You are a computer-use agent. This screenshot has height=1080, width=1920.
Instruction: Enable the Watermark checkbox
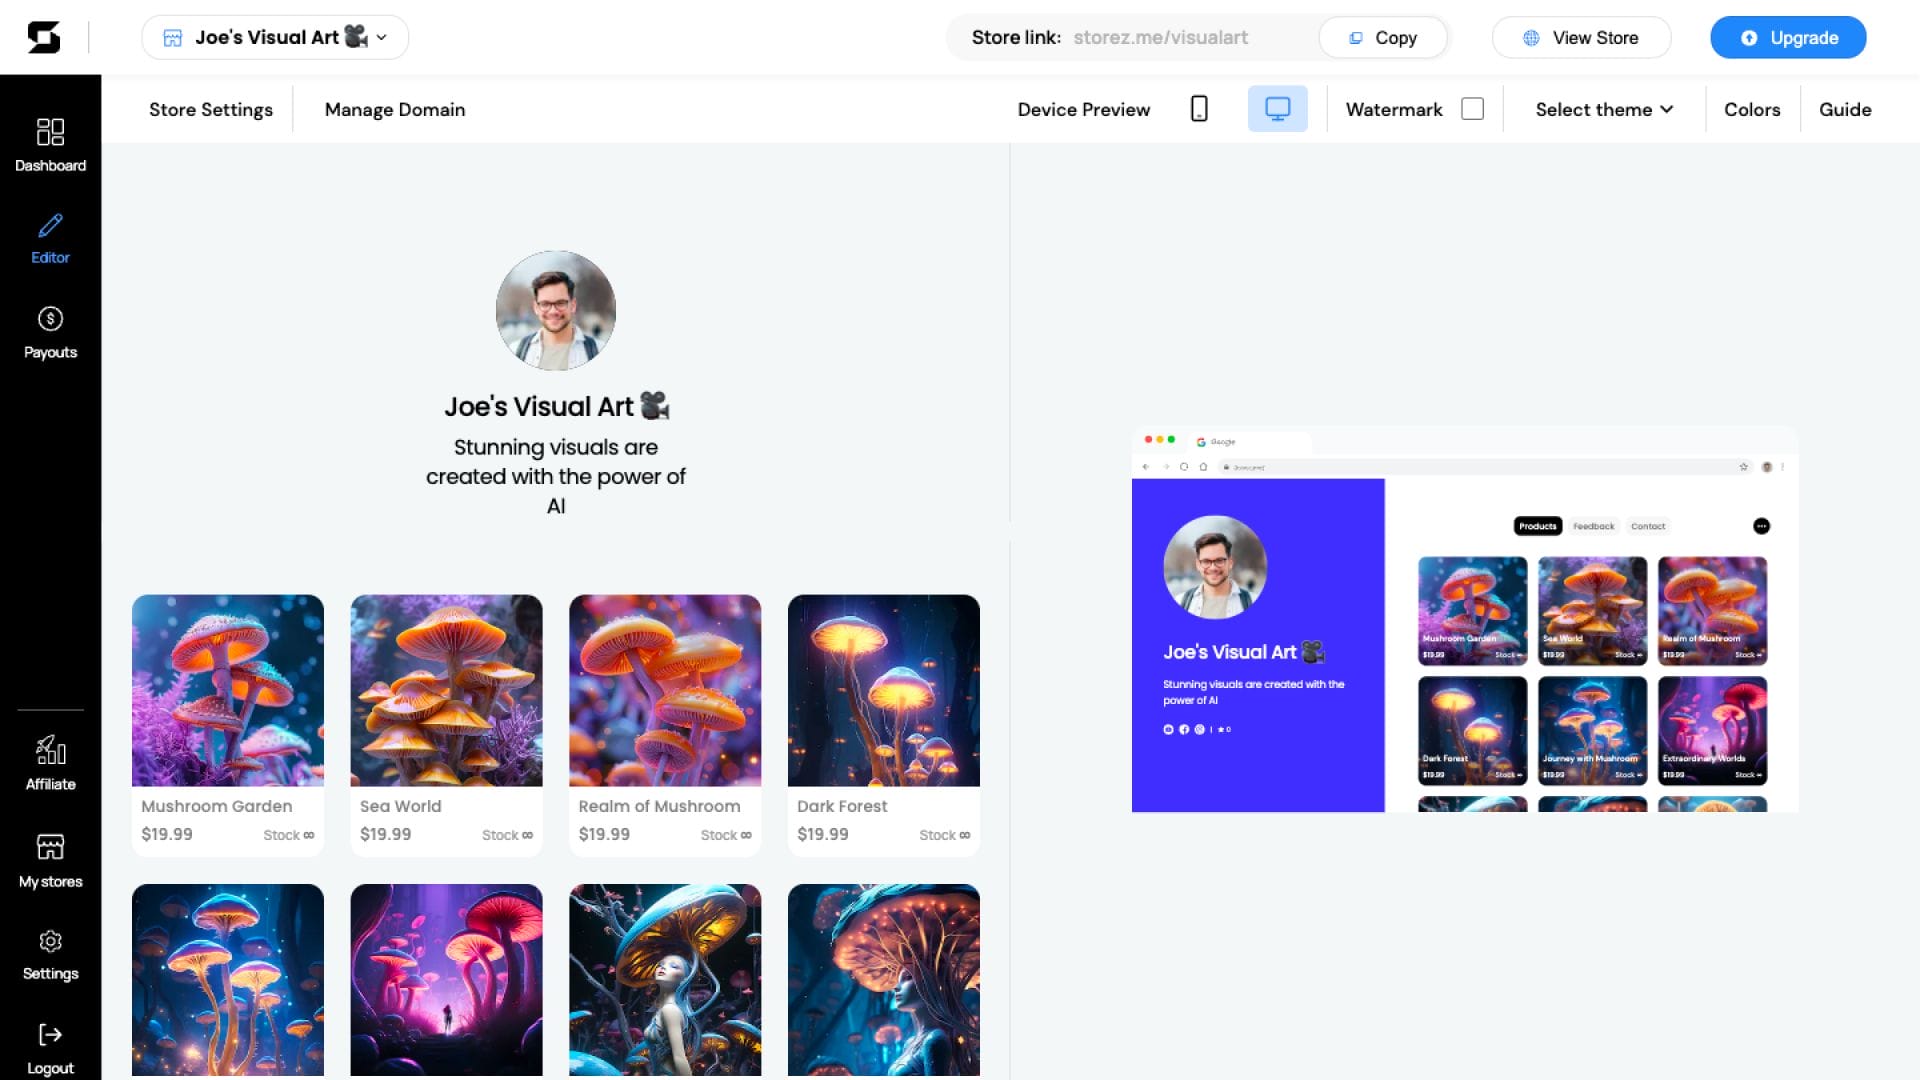point(1472,109)
